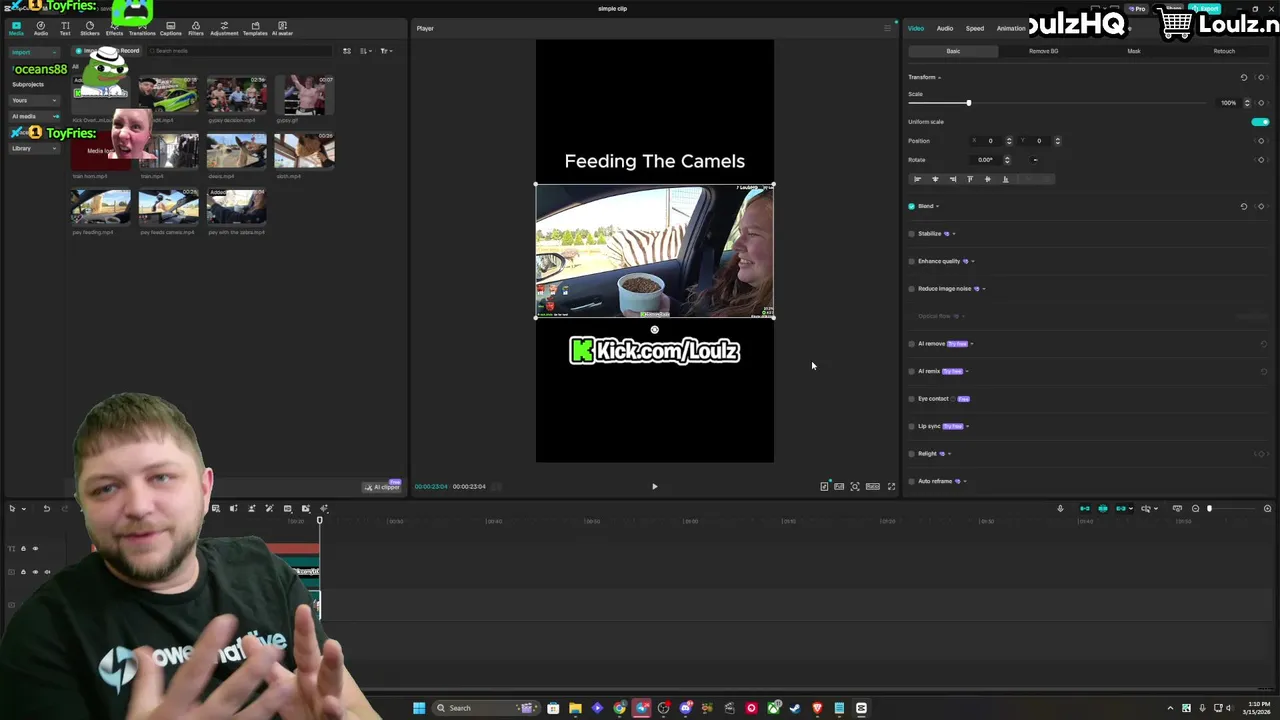
Task: Expand the Lip sync options
Action: tap(967, 427)
